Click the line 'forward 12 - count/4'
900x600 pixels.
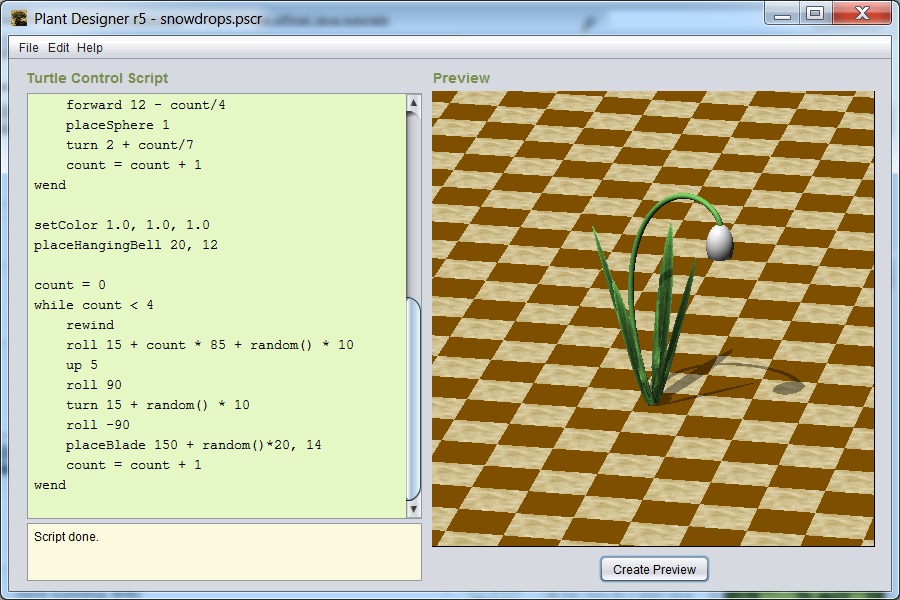pyautogui.click(x=145, y=105)
